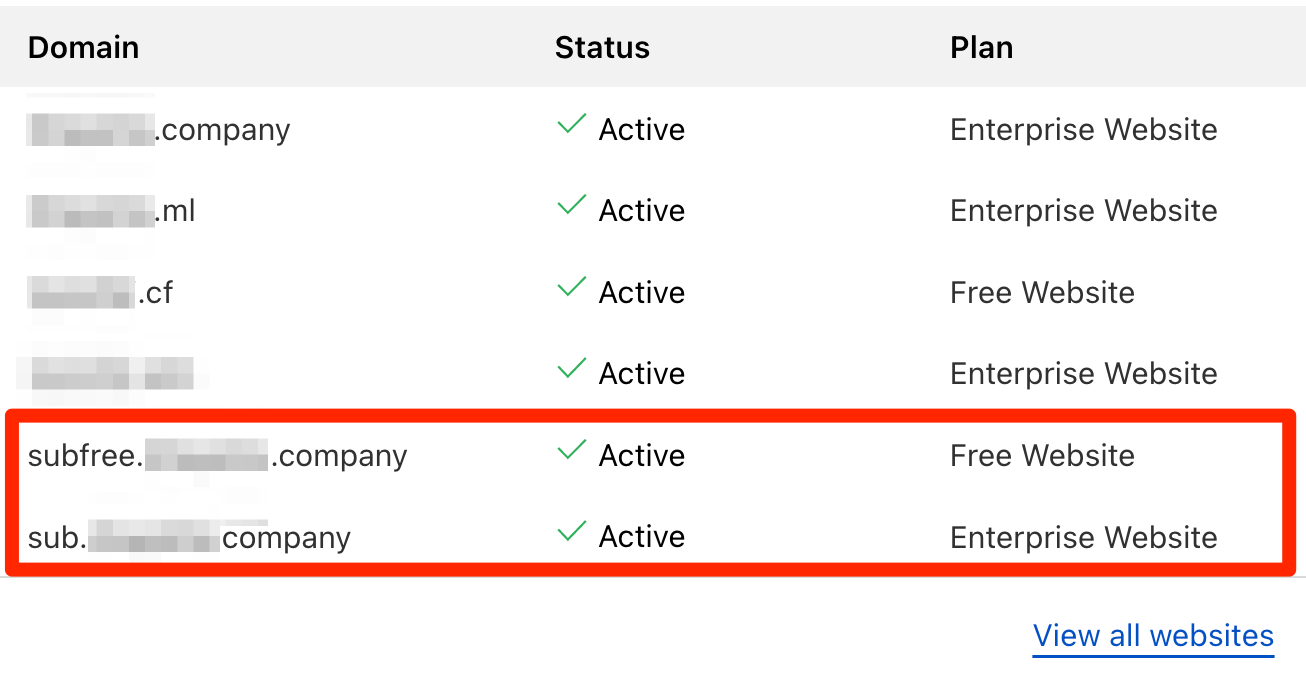Expand the Domain column header menu
This screenshot has width=1306, height=682.
(83, 46)
